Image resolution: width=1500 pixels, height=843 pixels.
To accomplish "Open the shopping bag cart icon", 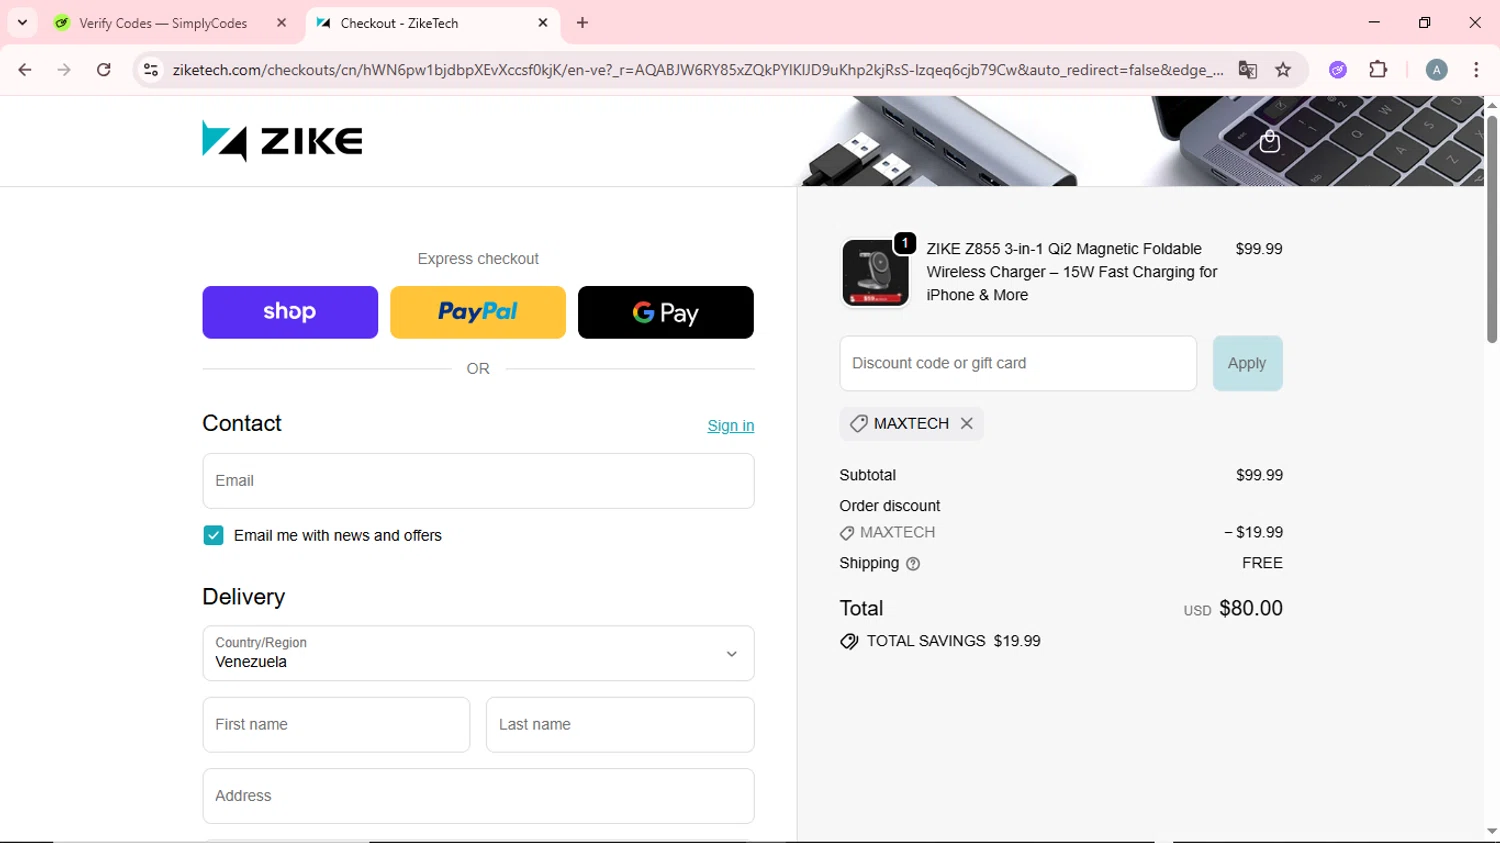I will [x=1269, y=141].
